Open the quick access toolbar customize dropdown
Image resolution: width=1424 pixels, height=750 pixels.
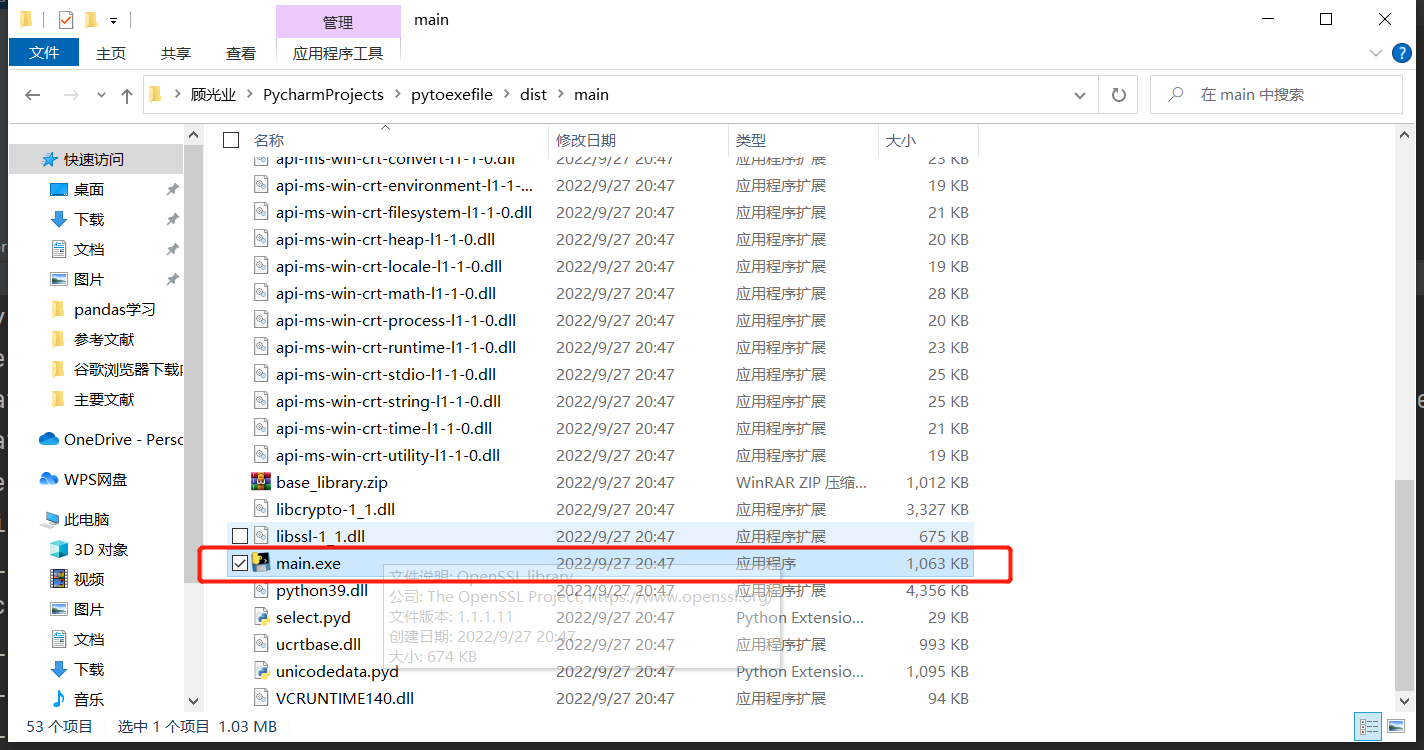pyautogui.click(x=113, y=20)
